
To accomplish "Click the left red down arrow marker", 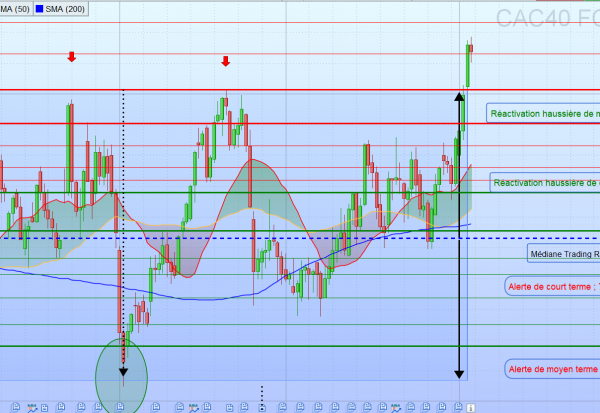I will 71,57.
